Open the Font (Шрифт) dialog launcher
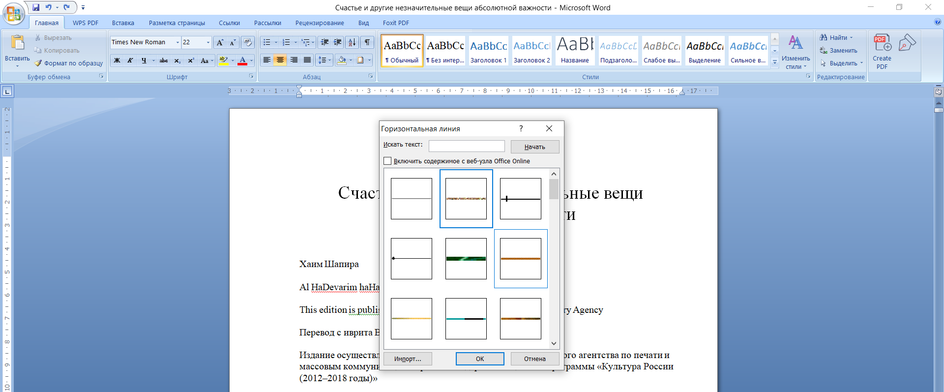The width and height of the screenshot is (944, 392). click(252, 77)
